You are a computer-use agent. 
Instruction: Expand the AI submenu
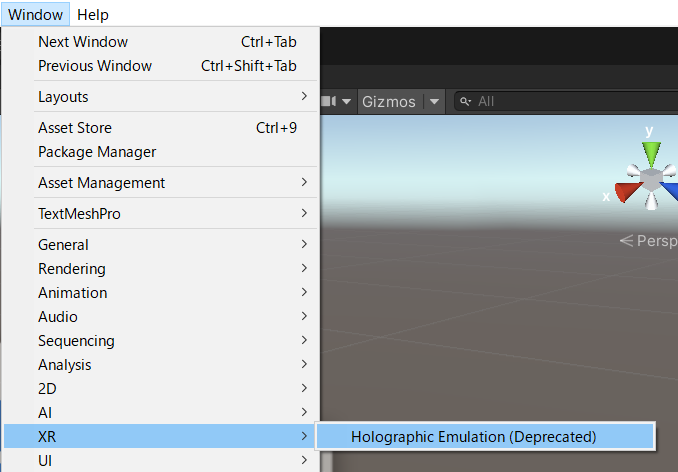pos(160,413)
